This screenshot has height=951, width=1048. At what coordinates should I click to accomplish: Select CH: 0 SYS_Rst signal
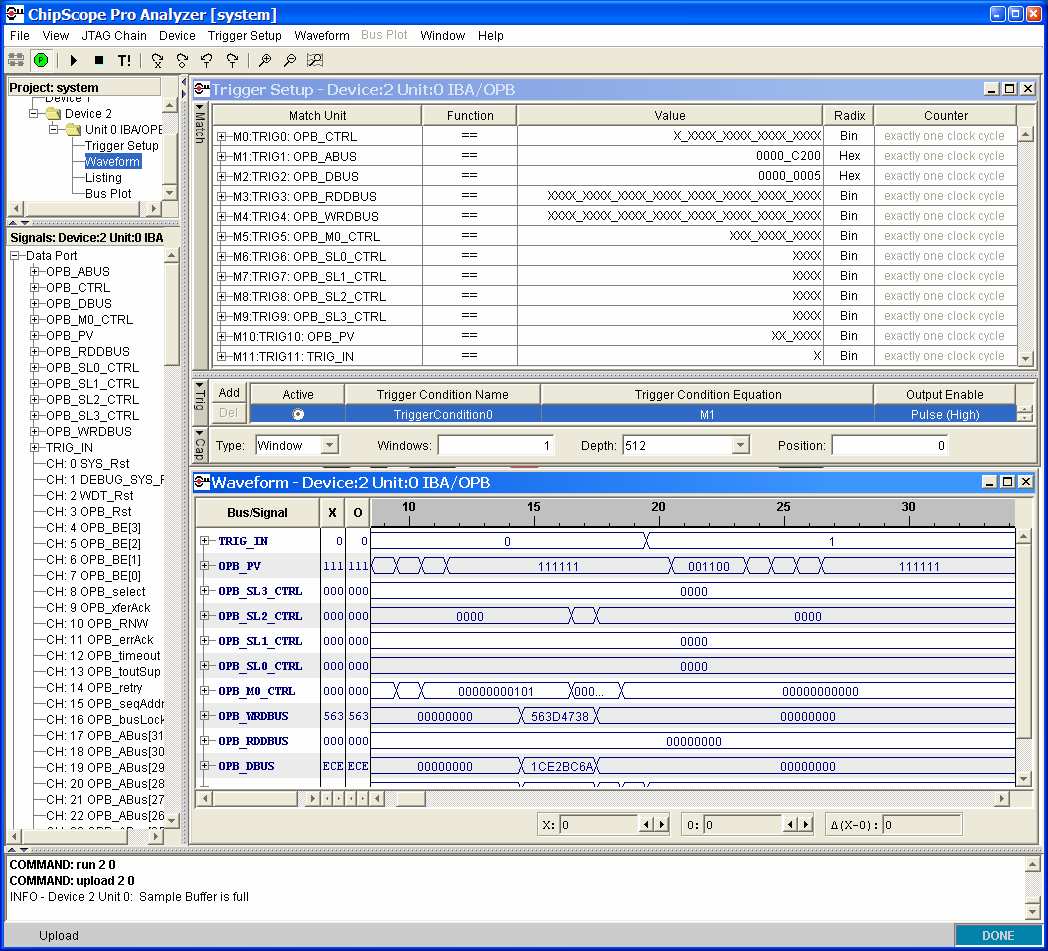88,463
